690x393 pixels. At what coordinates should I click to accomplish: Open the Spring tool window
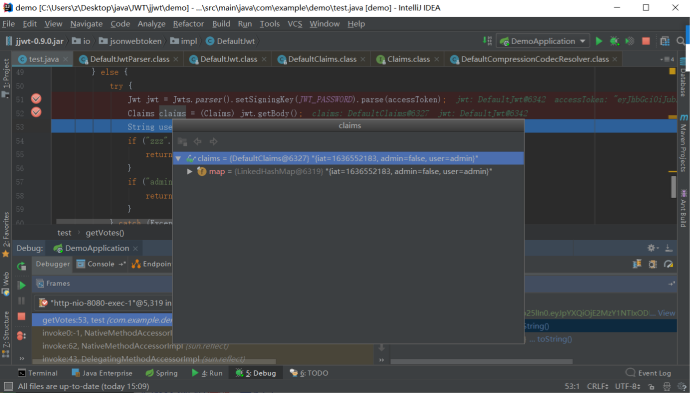(161, 373)
